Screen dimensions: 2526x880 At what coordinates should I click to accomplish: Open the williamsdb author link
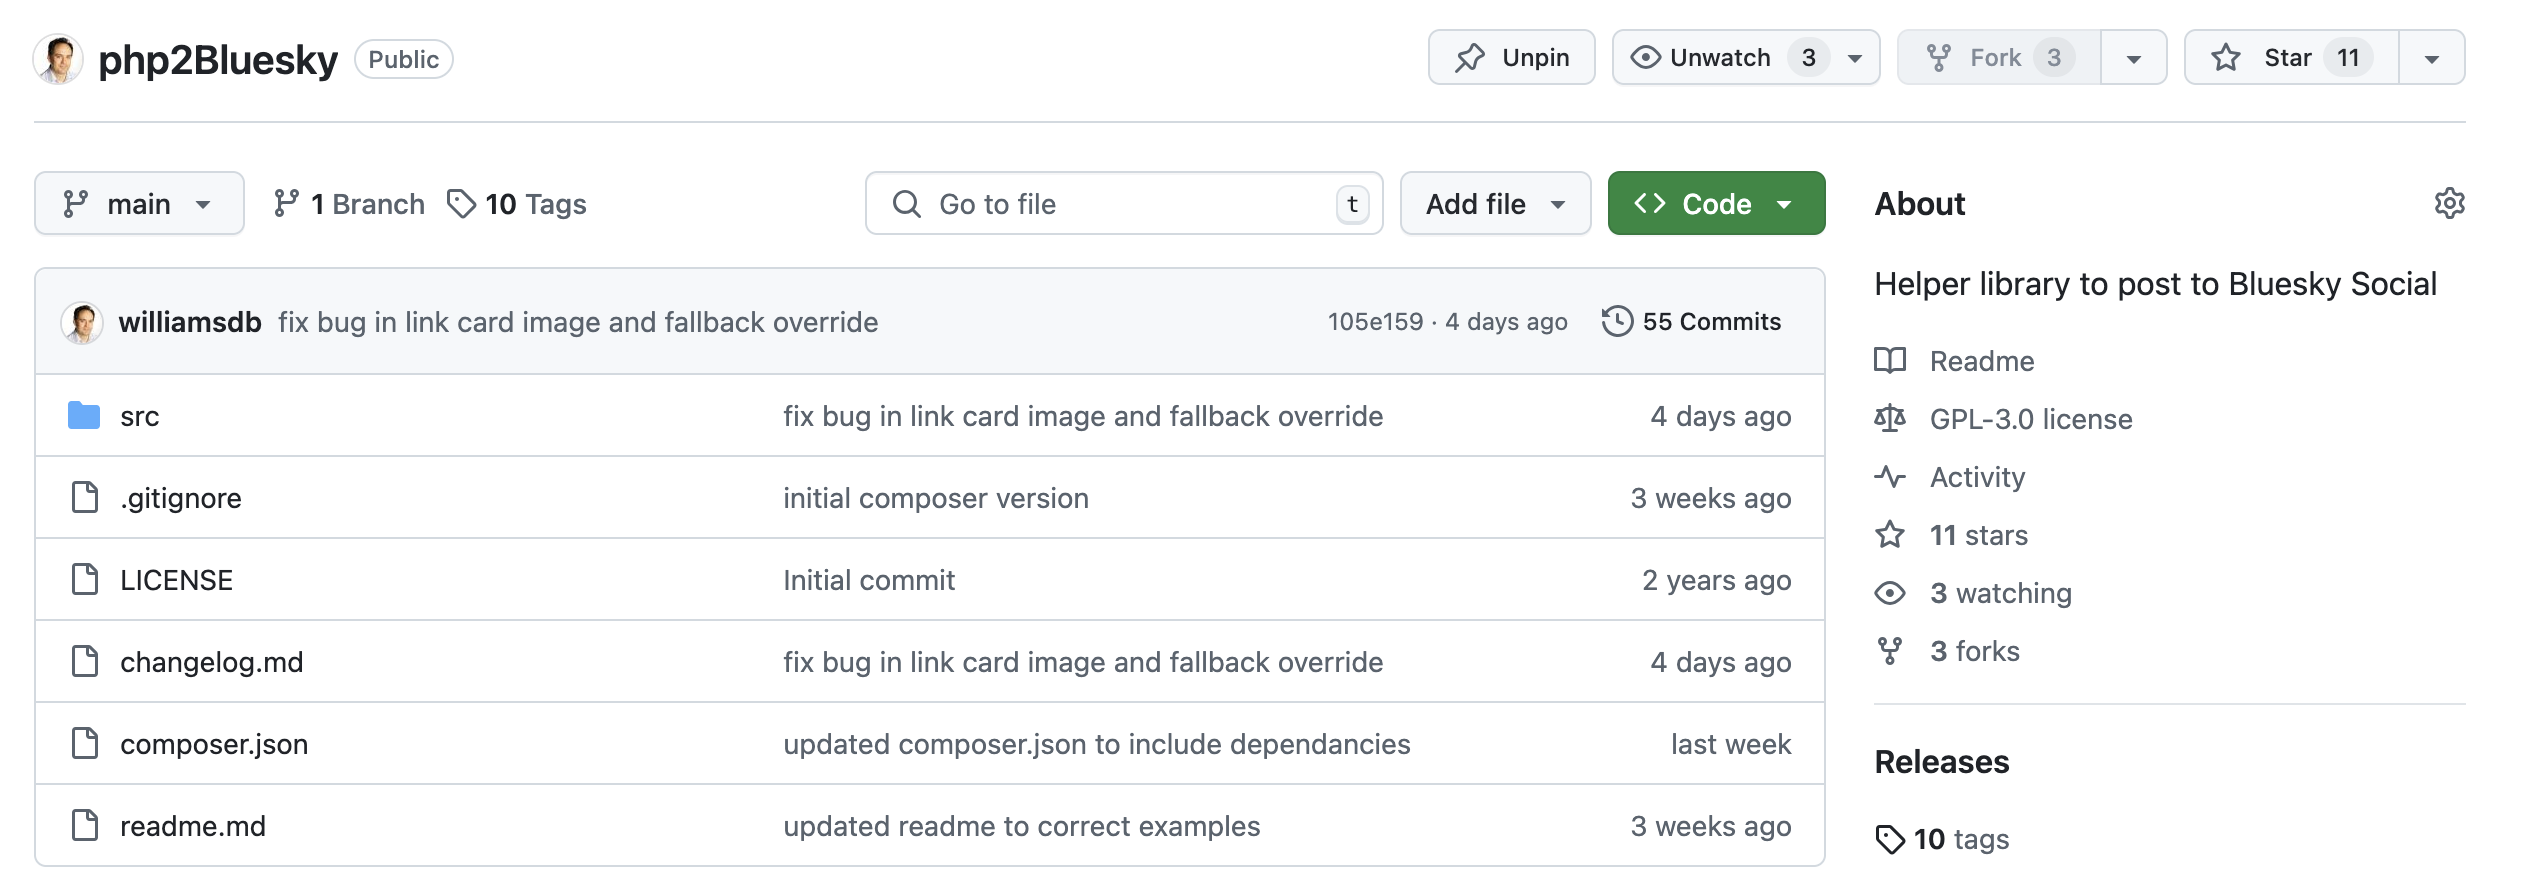coord(190,322)
